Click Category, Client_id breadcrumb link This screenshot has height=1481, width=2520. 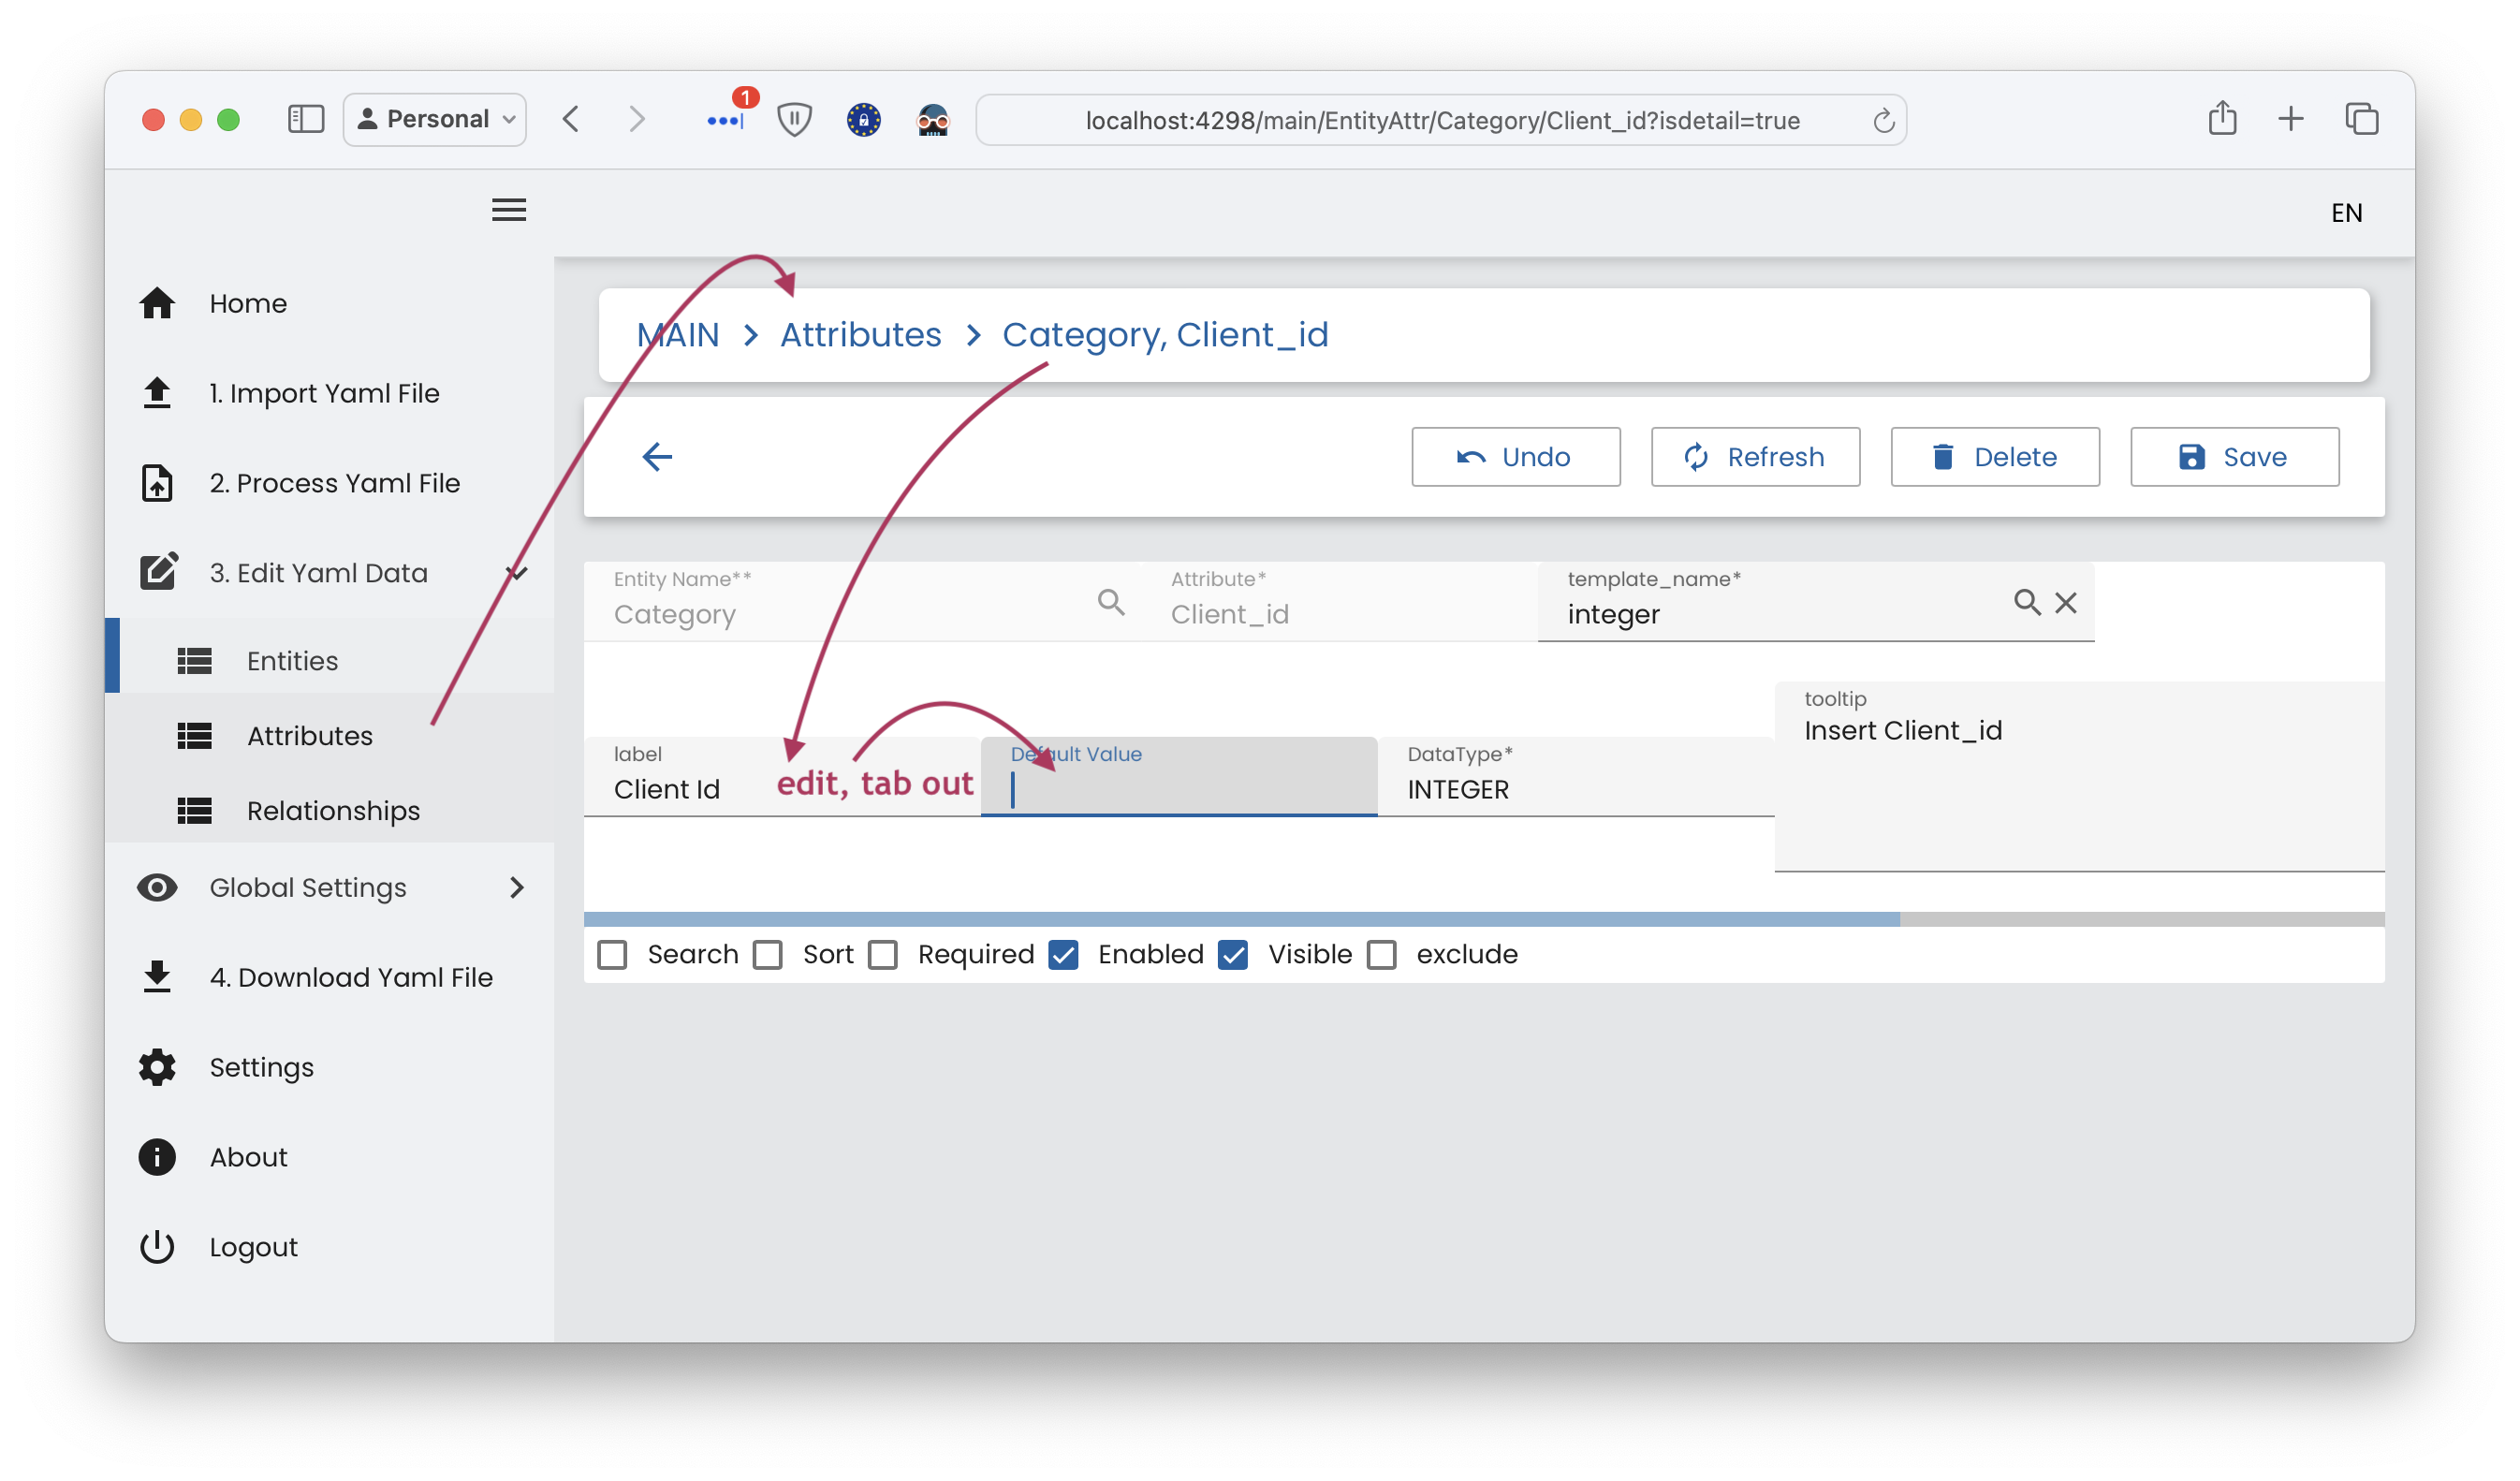click(x=1166, y=335)
